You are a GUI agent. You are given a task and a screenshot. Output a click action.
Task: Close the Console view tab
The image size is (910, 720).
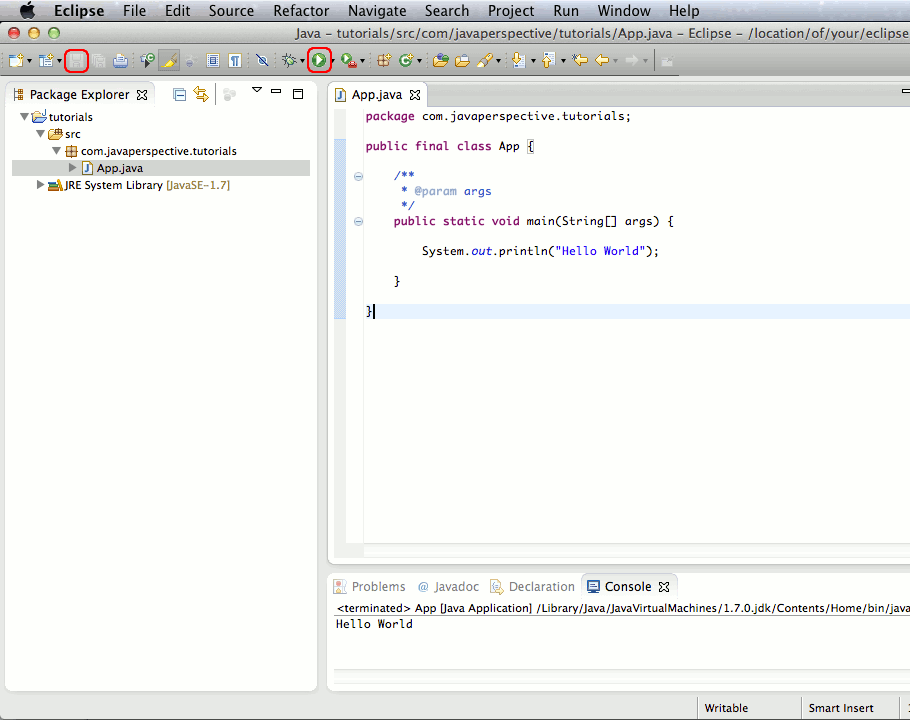coord(664,587)
